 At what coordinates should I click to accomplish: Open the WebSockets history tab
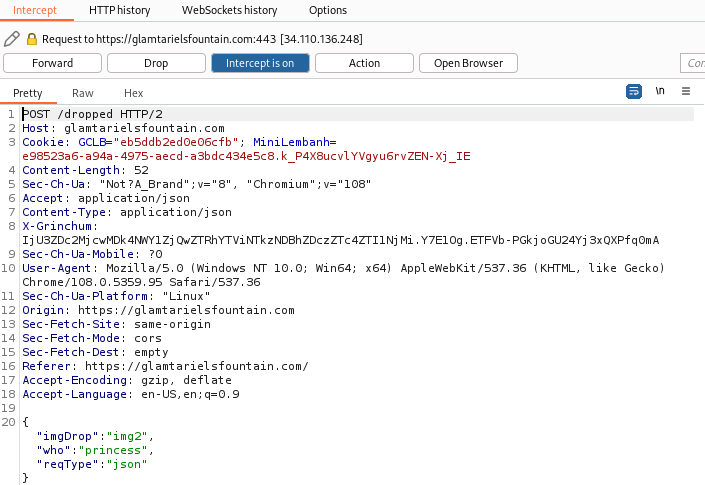(229, 10)
